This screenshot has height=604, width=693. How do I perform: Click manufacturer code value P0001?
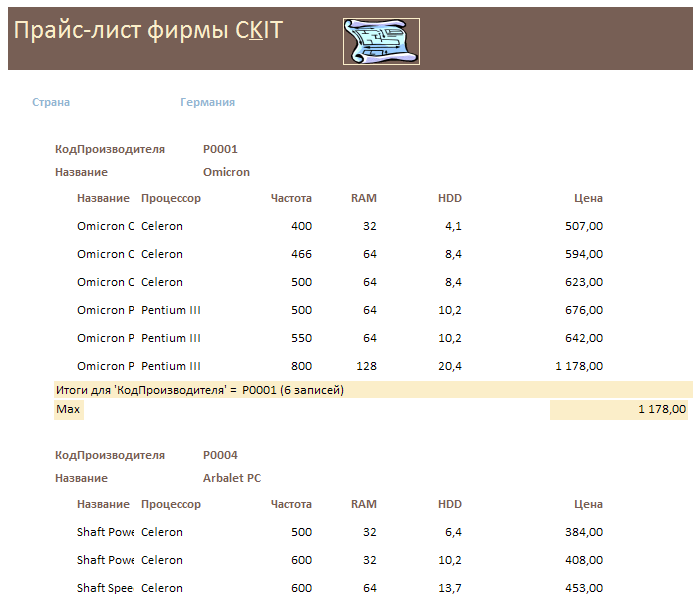coord(220,149)
